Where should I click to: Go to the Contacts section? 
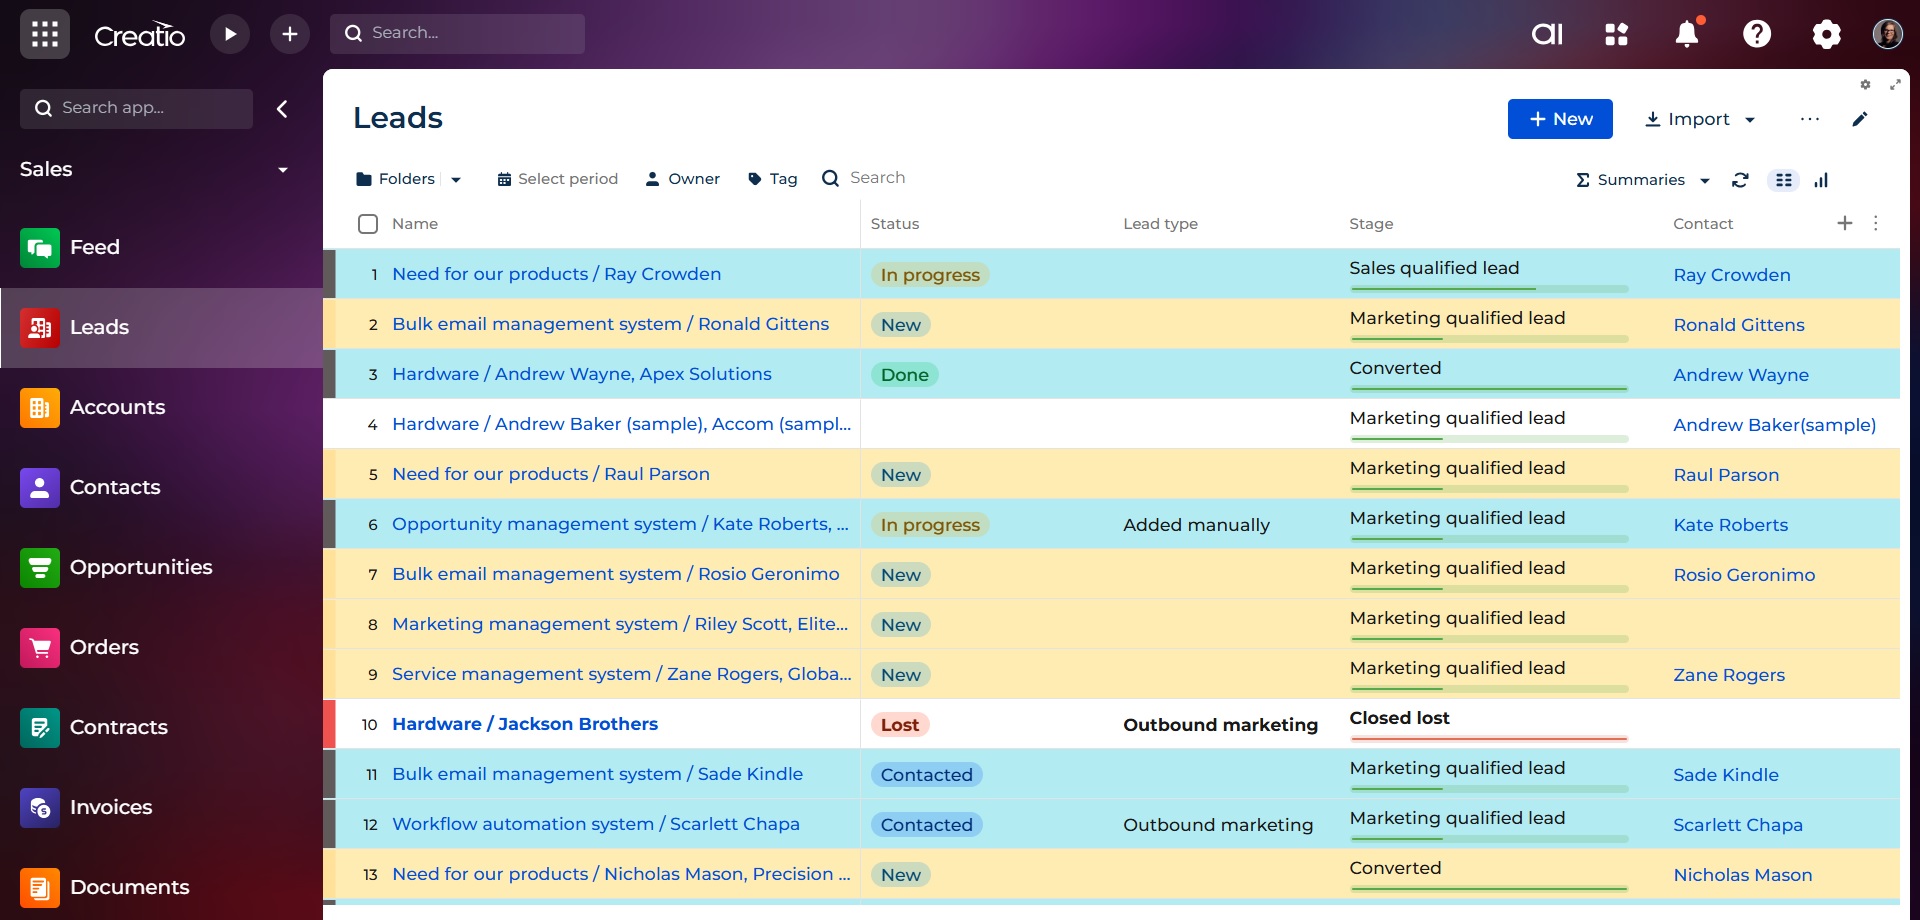click(x=114, y=487)
